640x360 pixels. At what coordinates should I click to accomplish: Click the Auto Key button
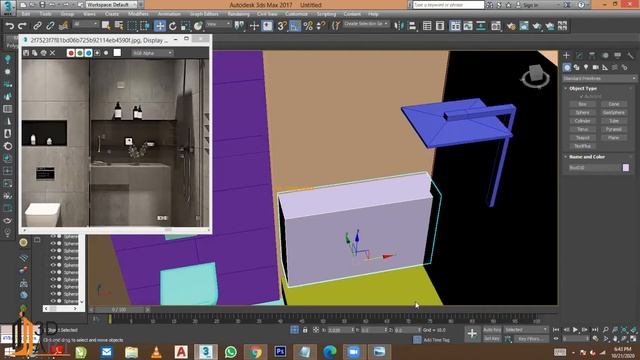(x=492, y=330)
